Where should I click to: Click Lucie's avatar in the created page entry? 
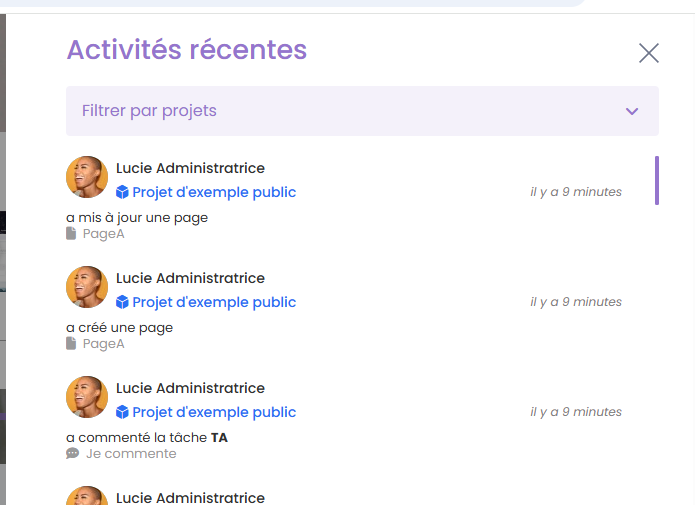click(87, 287)
